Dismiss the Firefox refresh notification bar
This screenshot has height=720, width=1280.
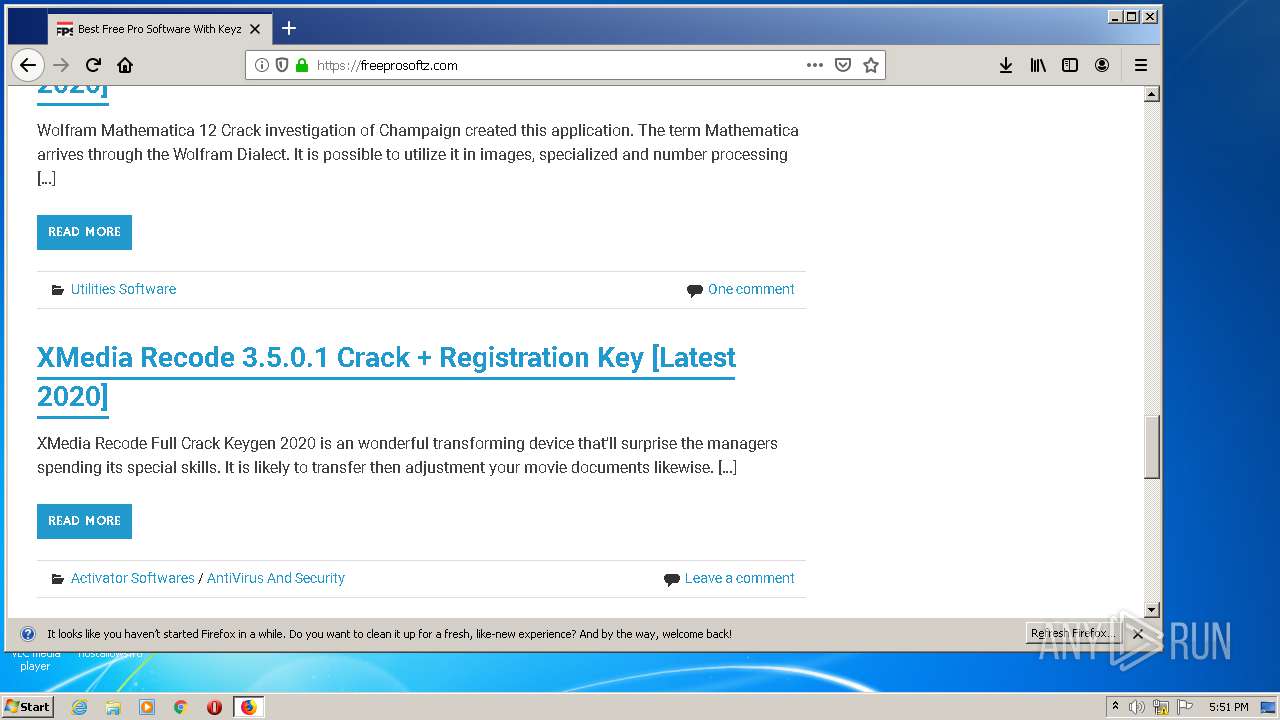pyautogui.click(x=1138, y=634)
